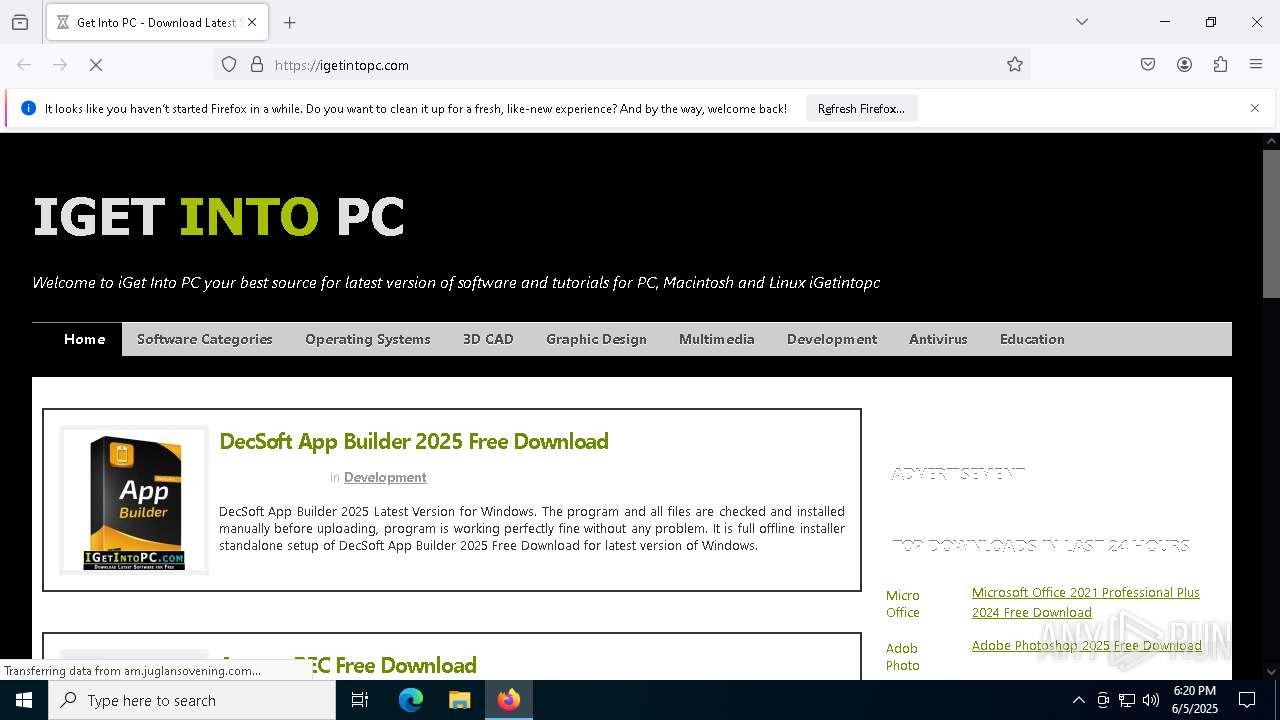Screen dimensions: 1280x720
Task: Open the volume speaker tray icon
Action: [x=1151, y=700]
